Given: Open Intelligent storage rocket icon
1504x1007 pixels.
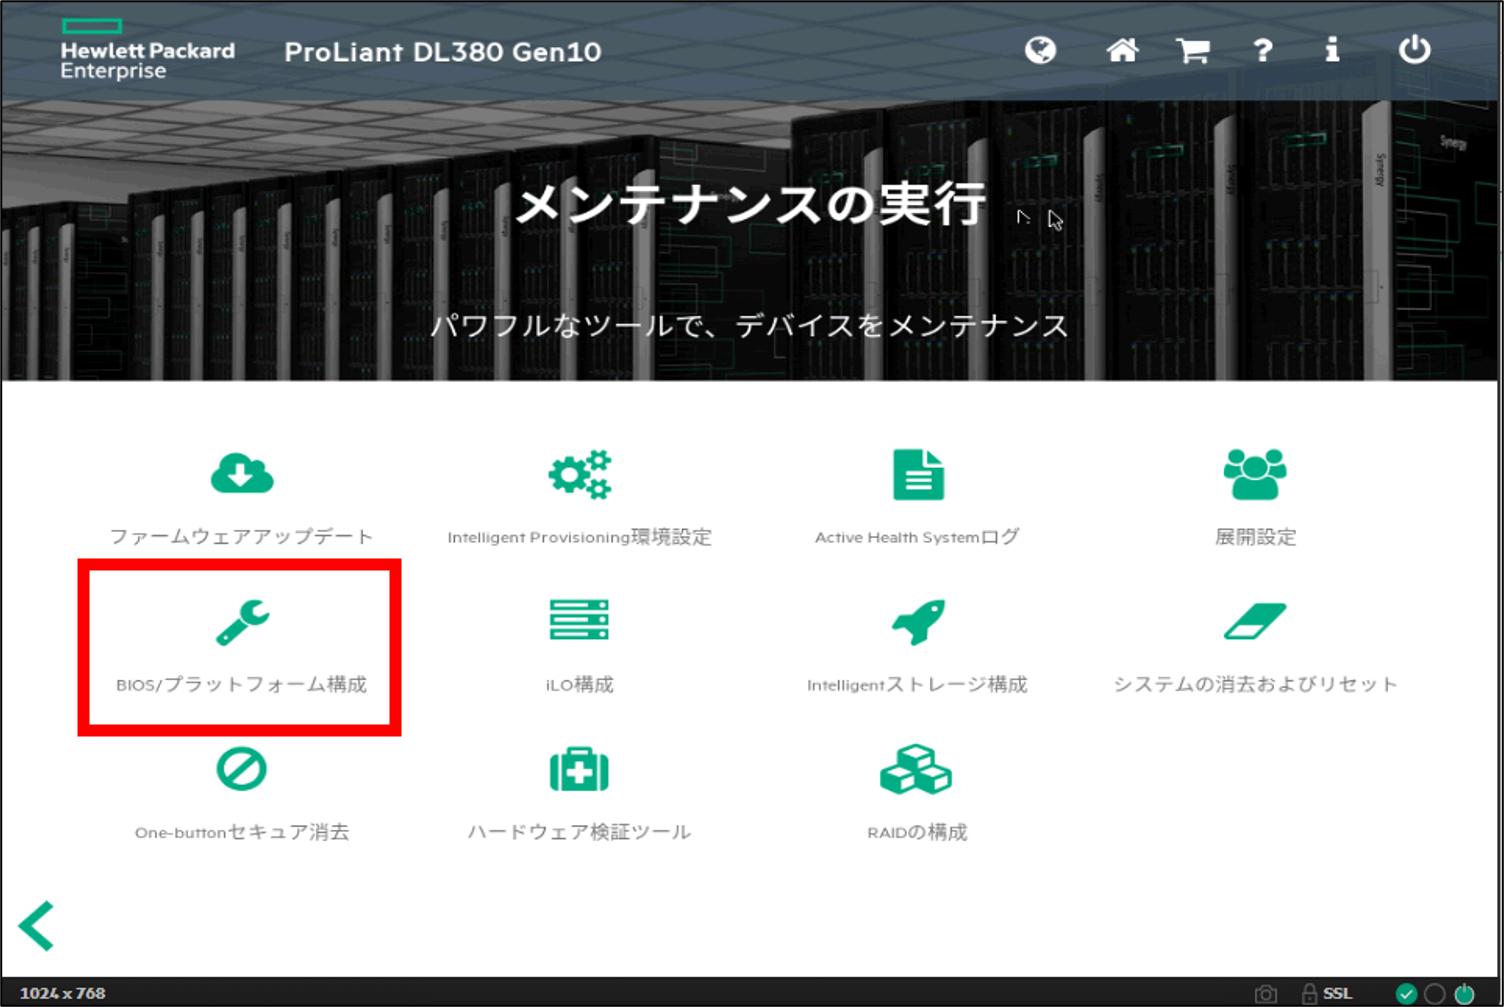Looking at the screenshot, I should (x=918, y=621).
